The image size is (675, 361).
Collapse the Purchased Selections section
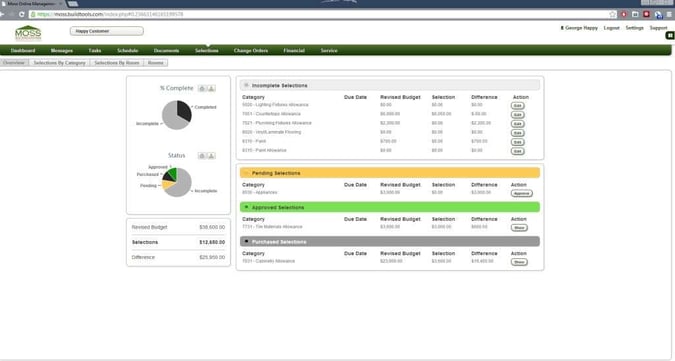(246, 241)
